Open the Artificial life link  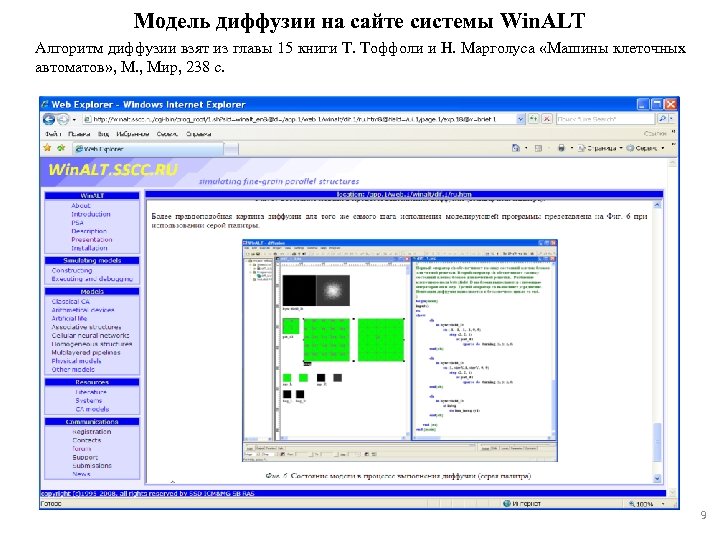pos(69,318)
